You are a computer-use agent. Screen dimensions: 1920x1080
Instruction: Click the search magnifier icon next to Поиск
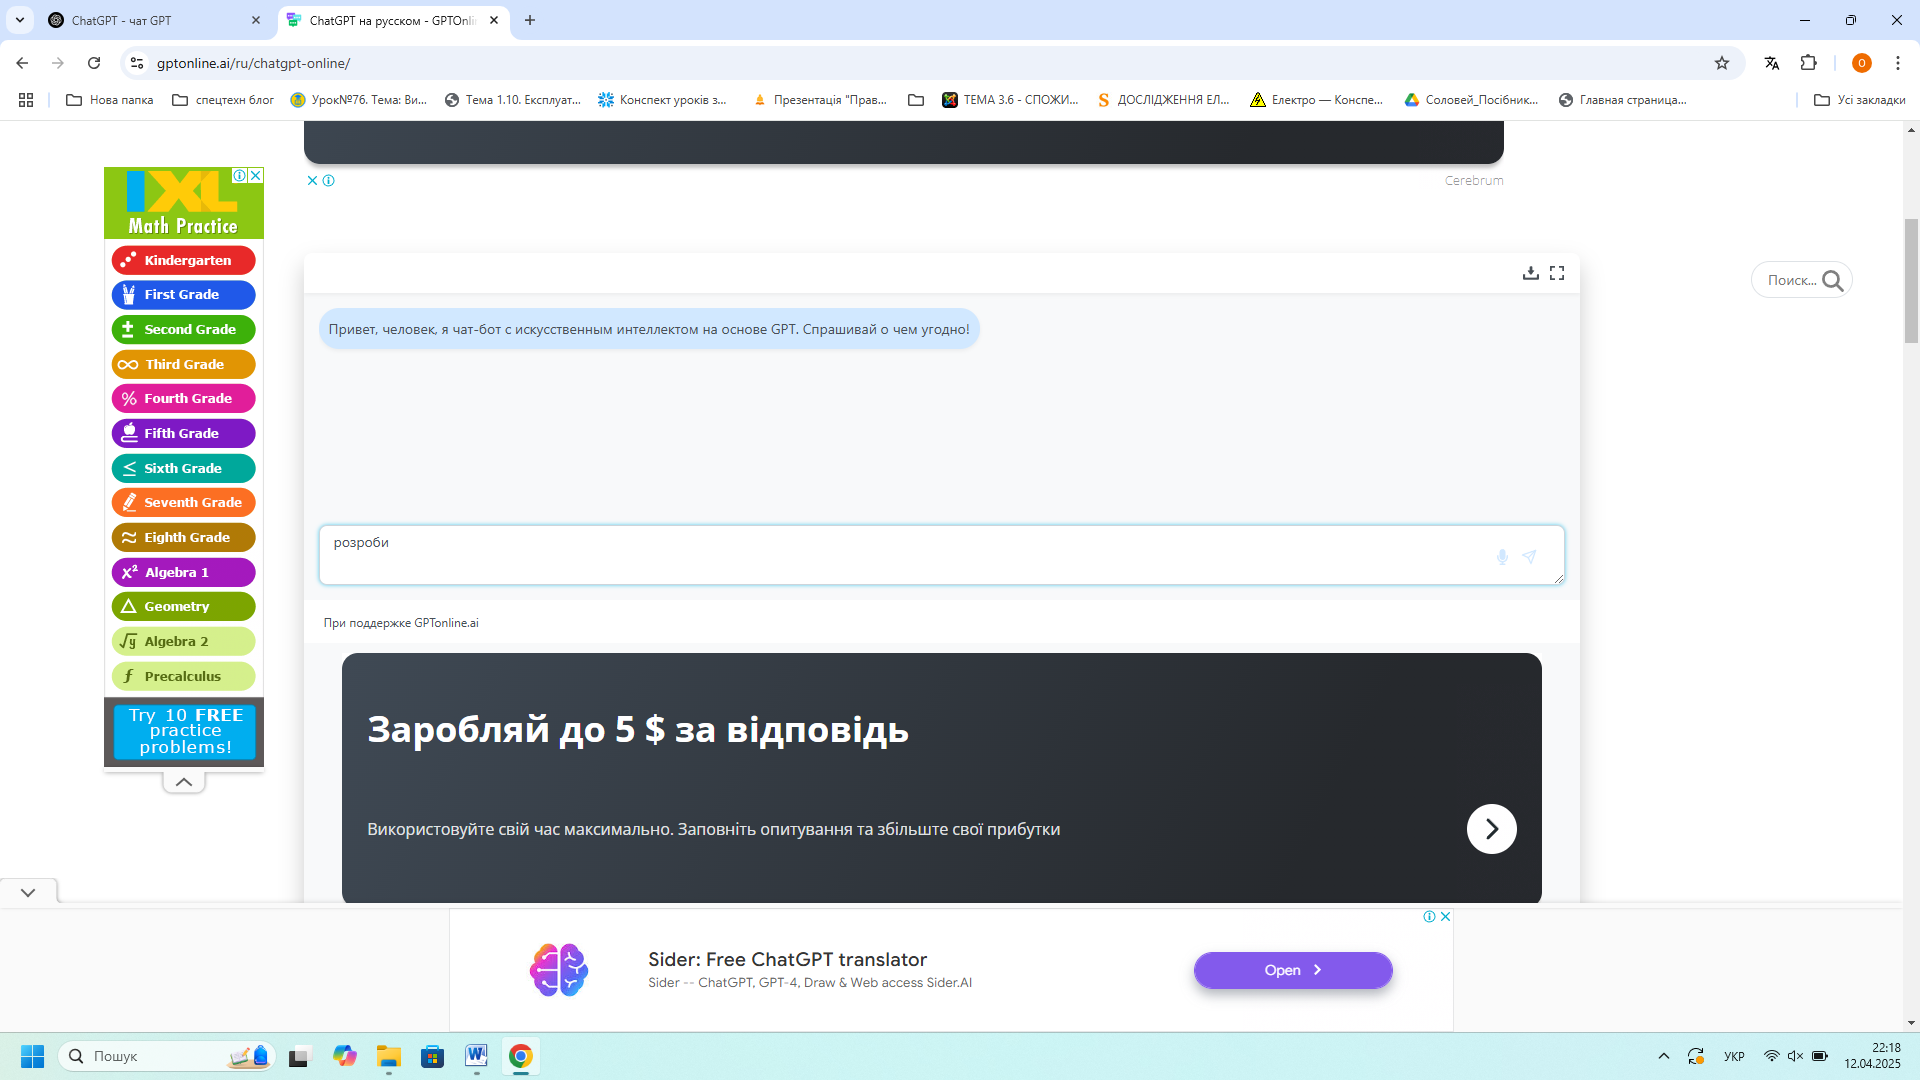tap(1832, 281)
